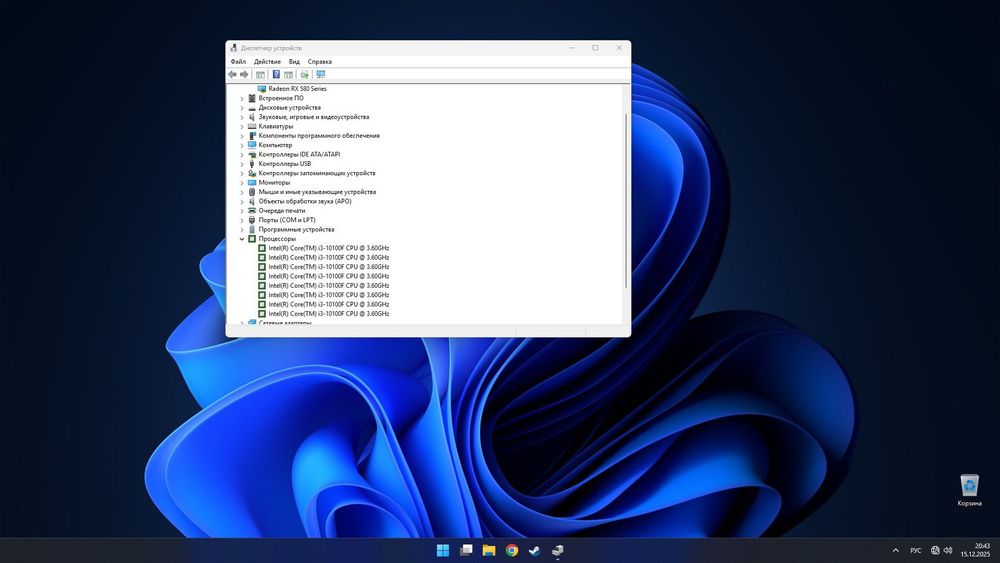Viewport: 1000px width, 563px height.
Task: Collapse the Процессоры tree node
Action: (242, 239)
